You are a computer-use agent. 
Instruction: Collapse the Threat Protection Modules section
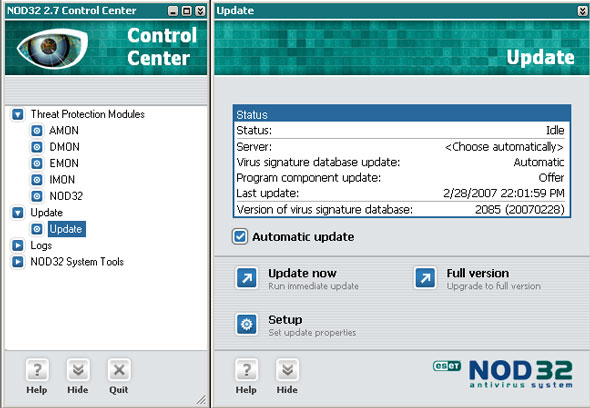tap(18, 114)
